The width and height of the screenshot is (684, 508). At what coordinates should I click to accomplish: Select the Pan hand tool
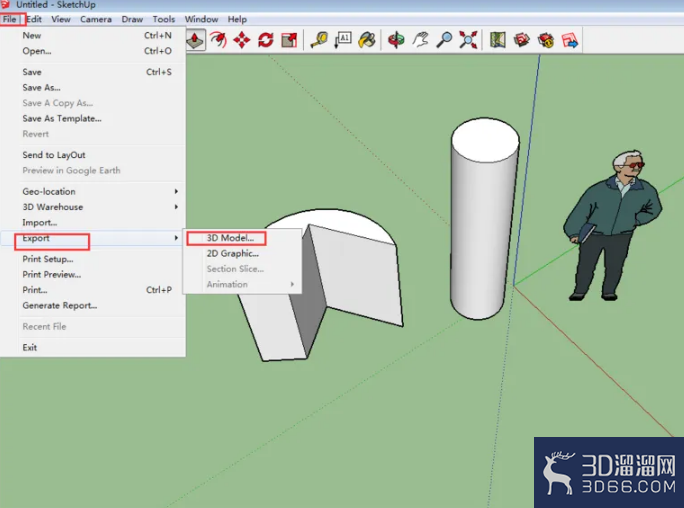tap(420, 40)
